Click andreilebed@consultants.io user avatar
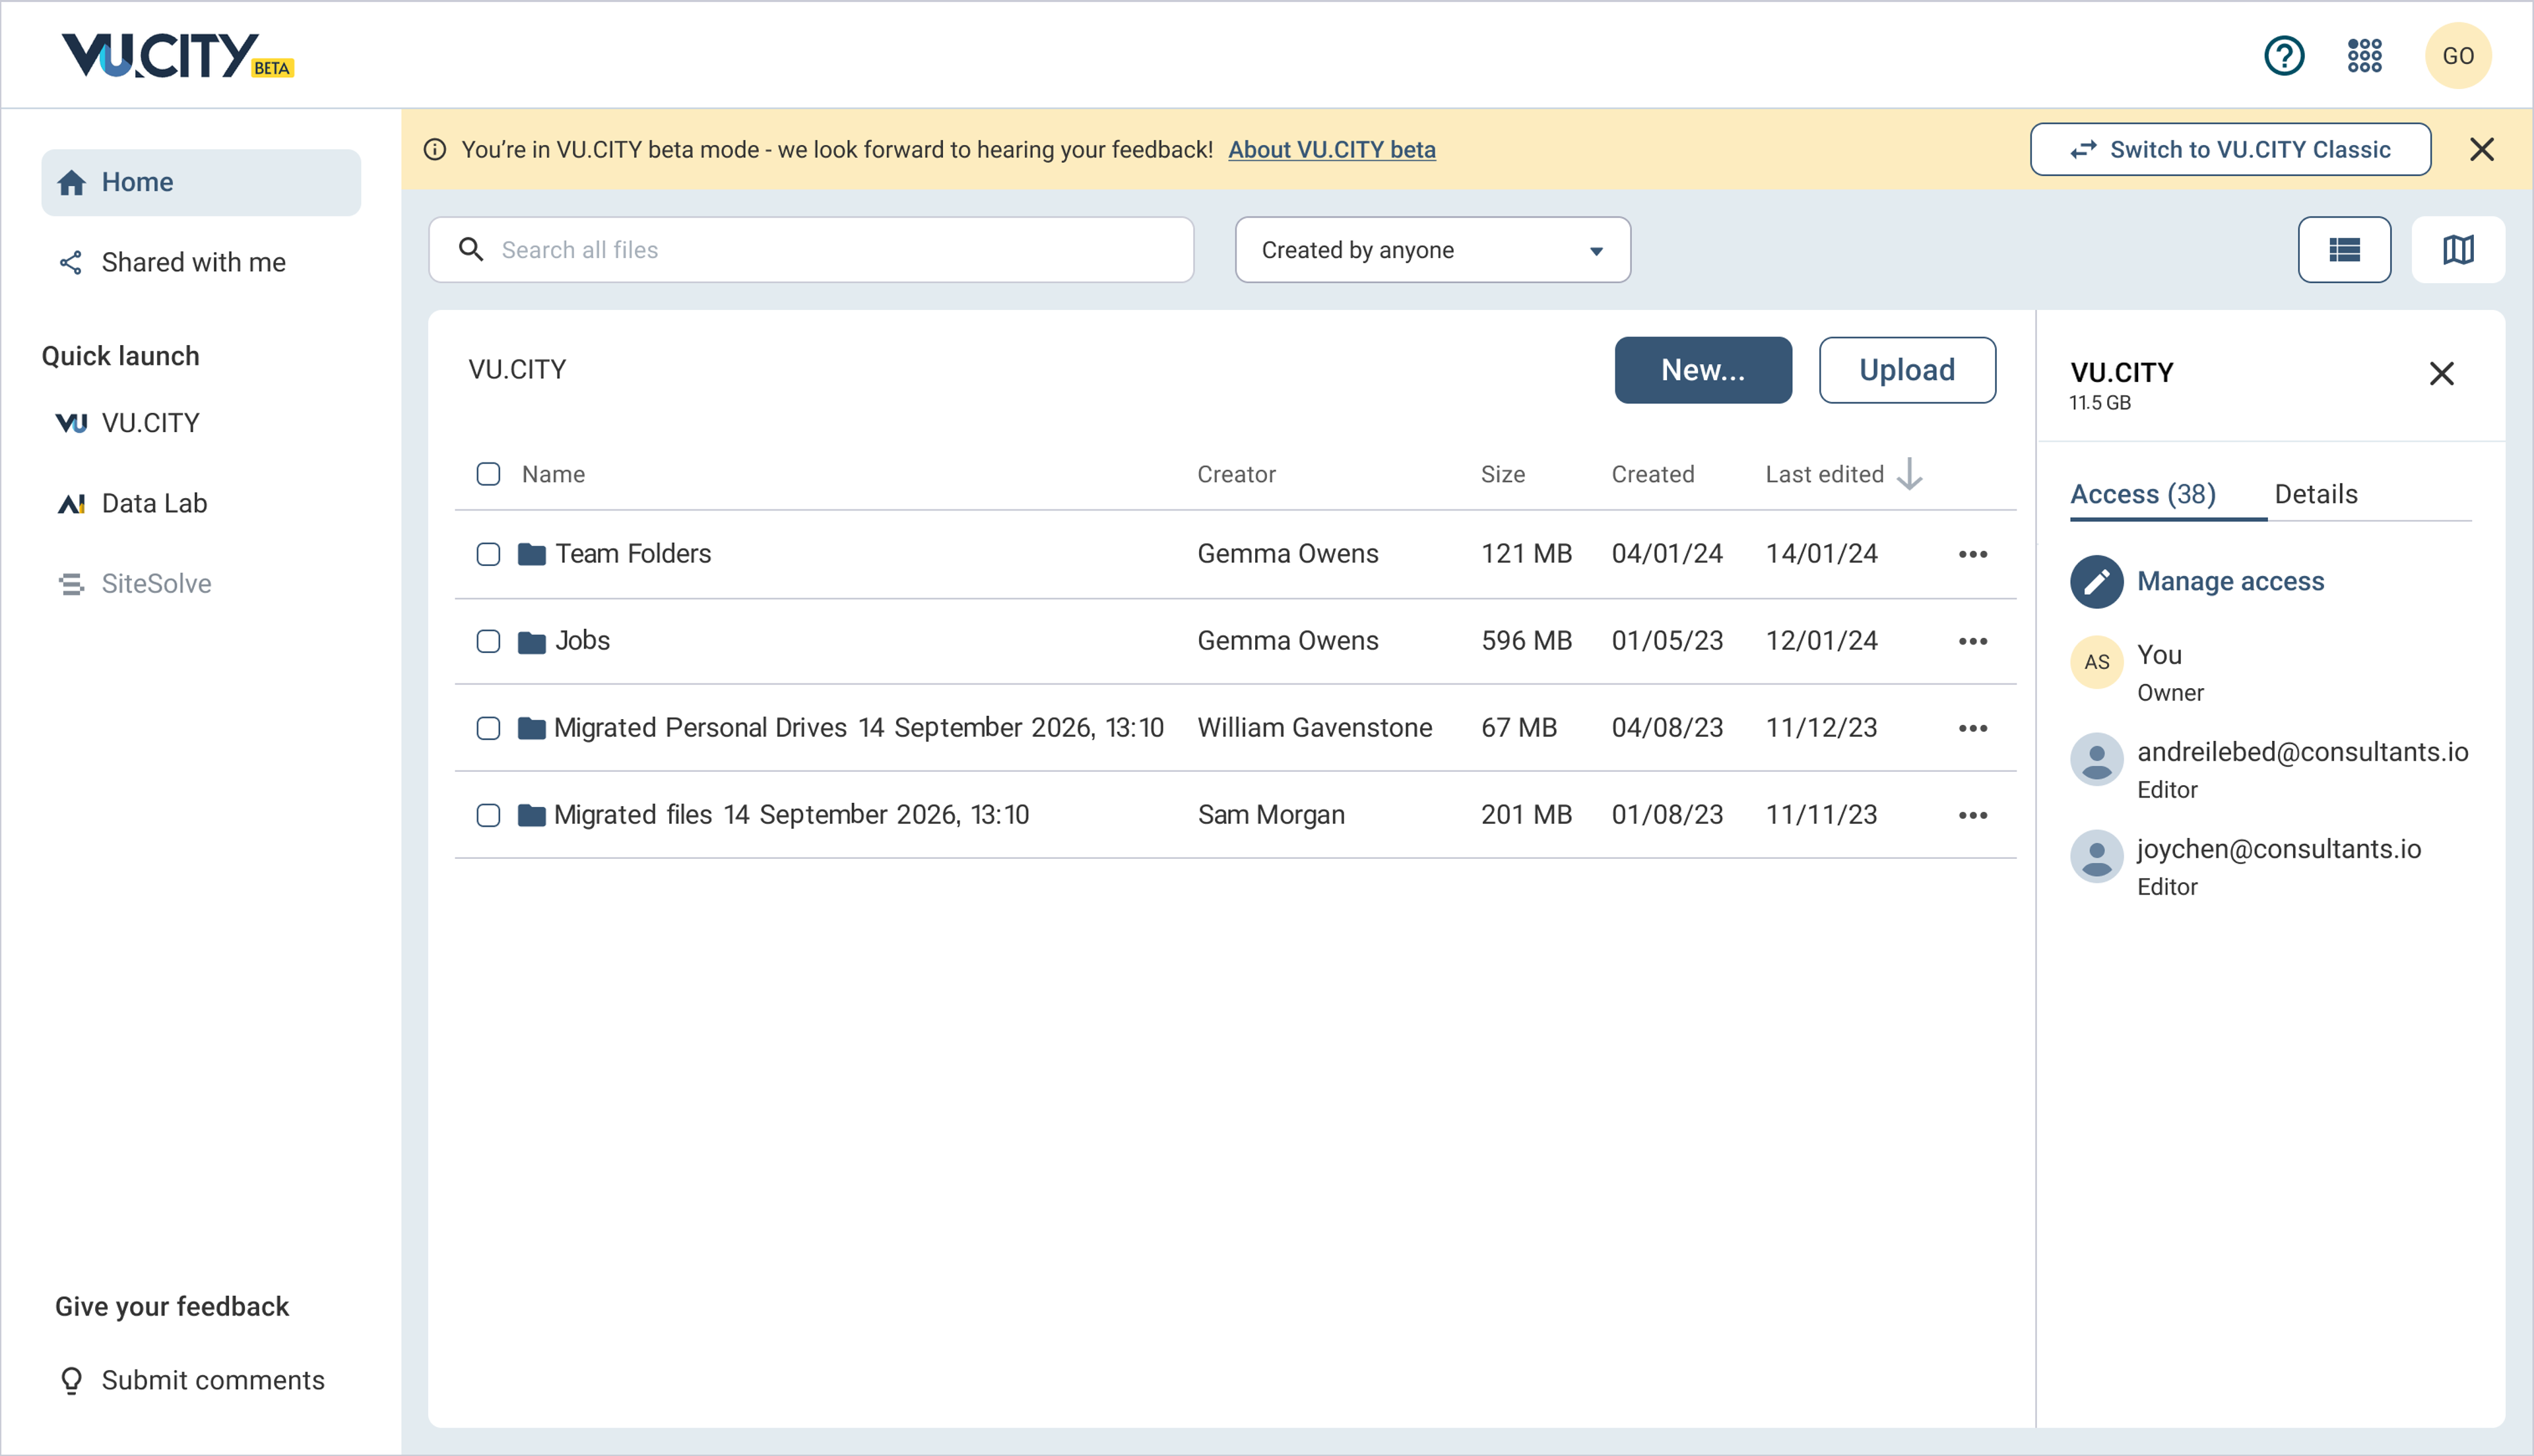Viewport: 2534px width, 1456px height. tap(2097, 760)
